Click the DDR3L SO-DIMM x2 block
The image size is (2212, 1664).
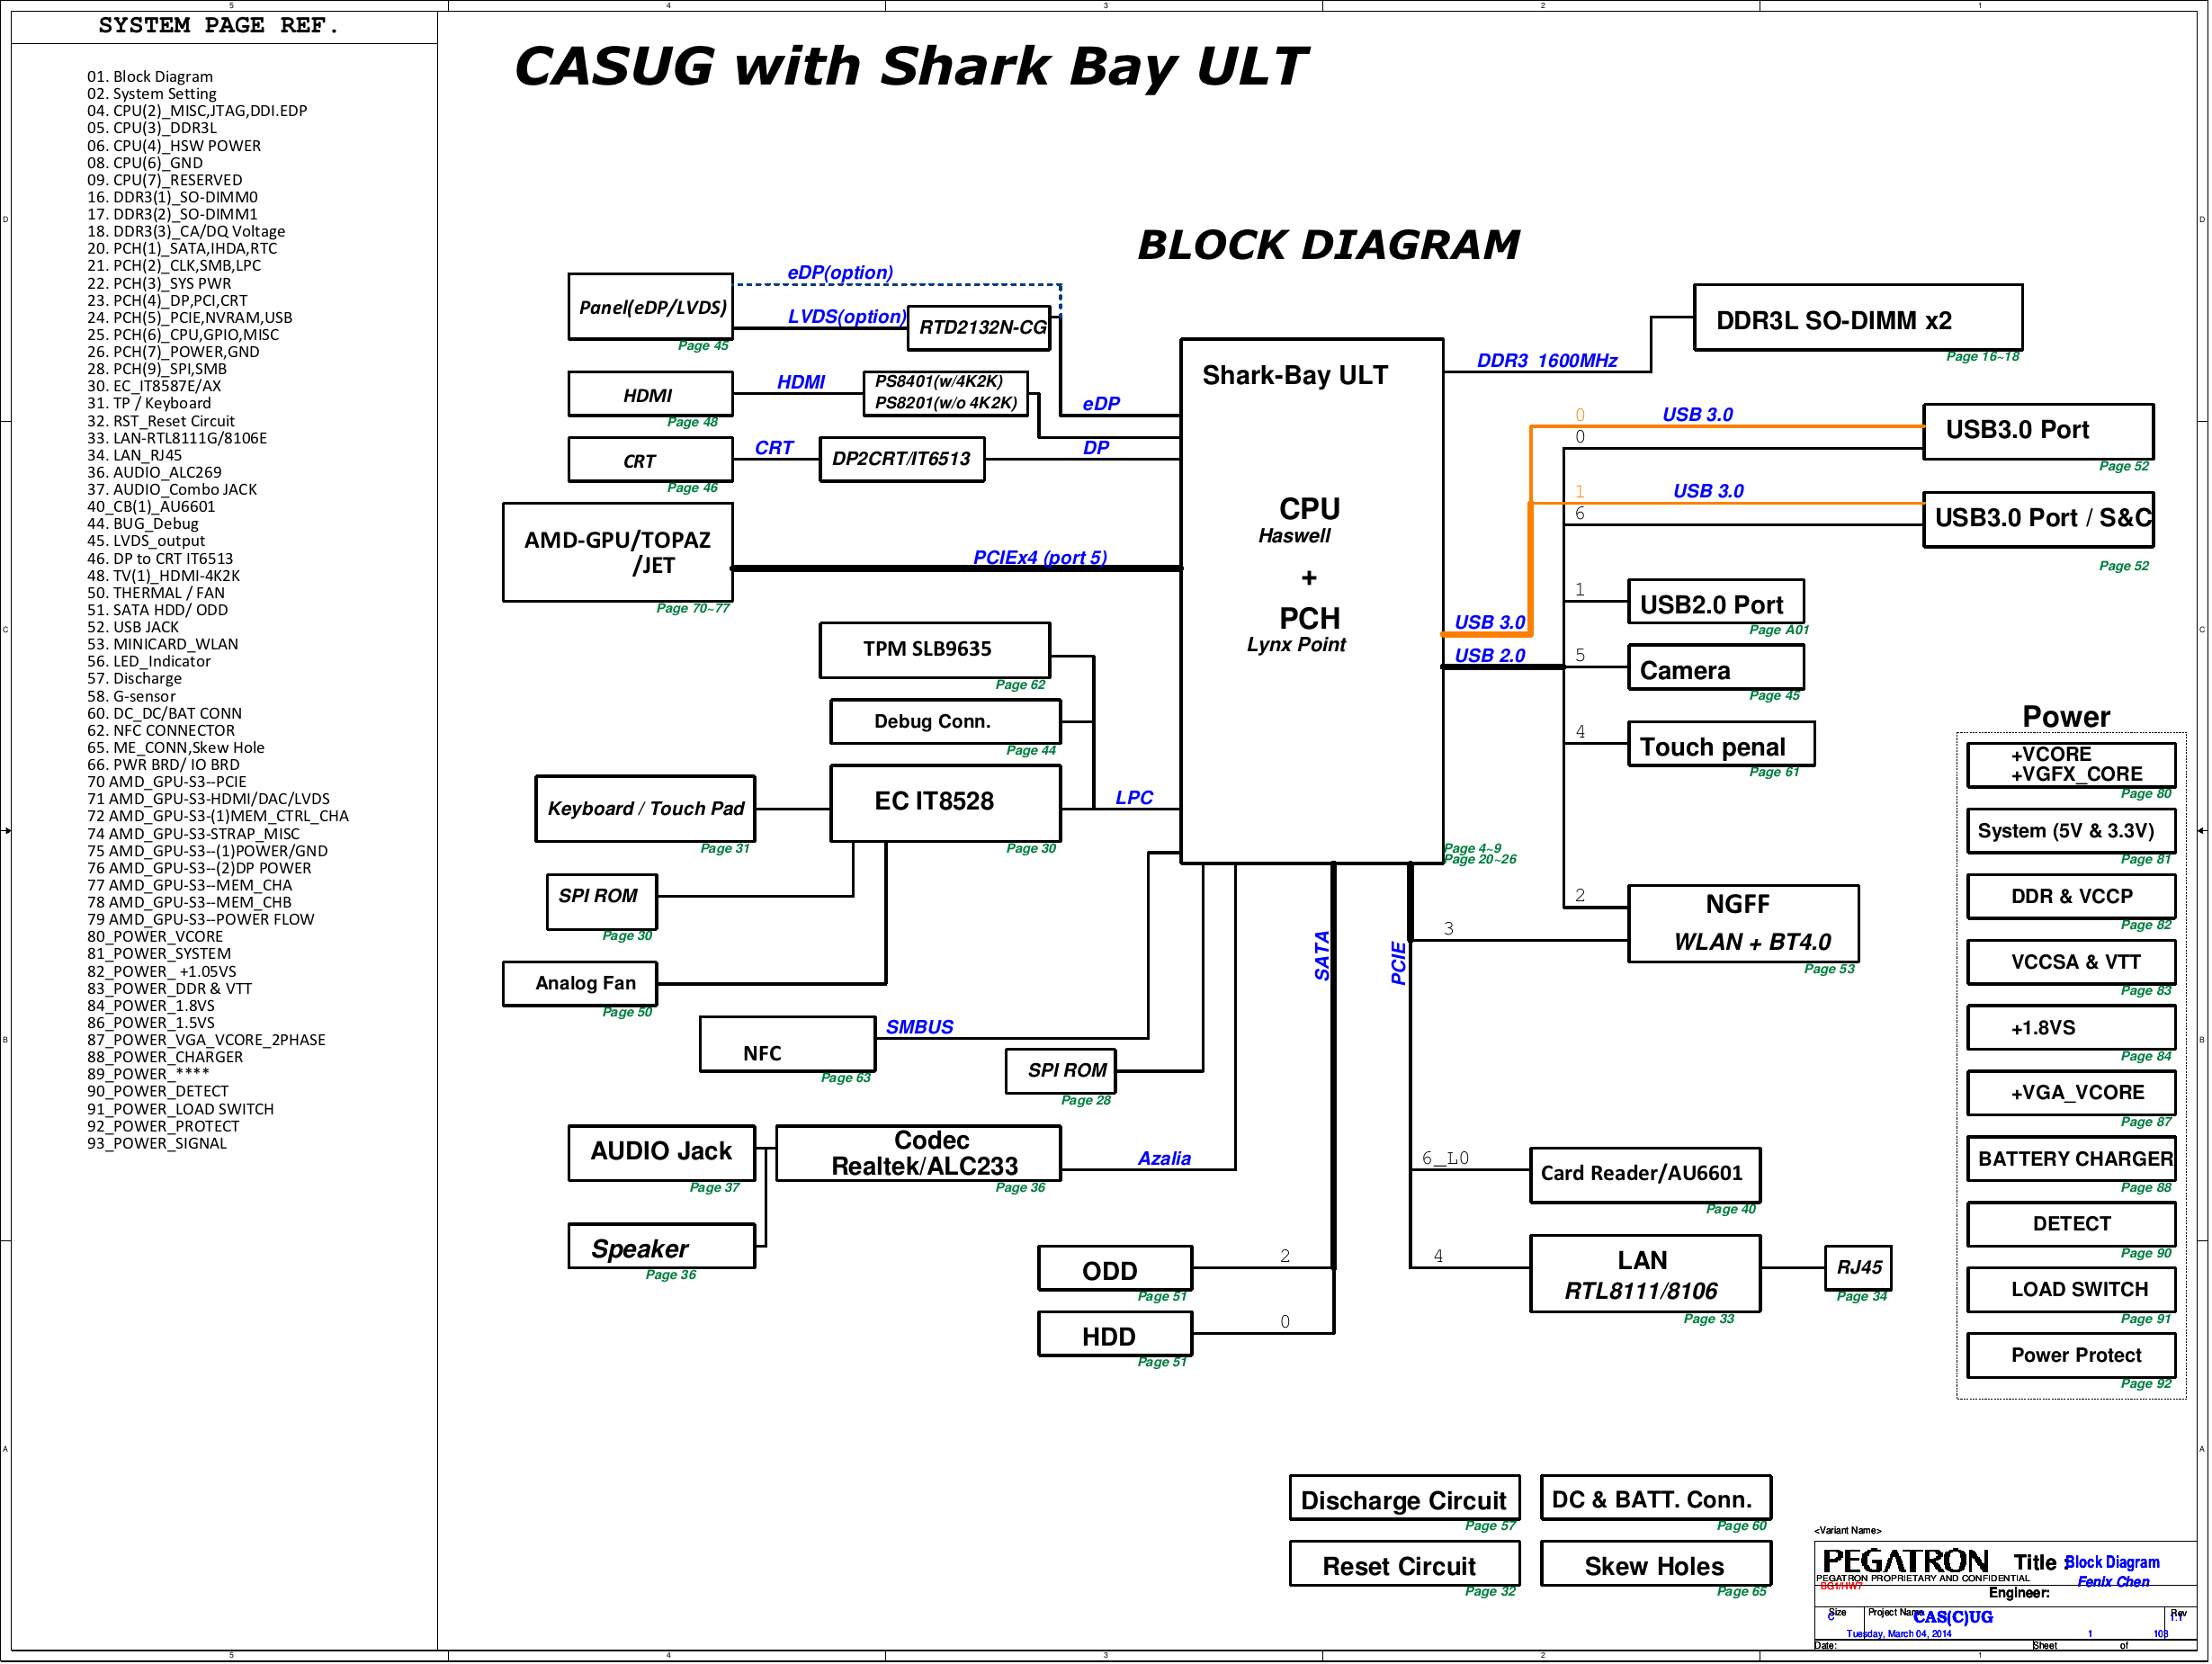(1858, 318)
